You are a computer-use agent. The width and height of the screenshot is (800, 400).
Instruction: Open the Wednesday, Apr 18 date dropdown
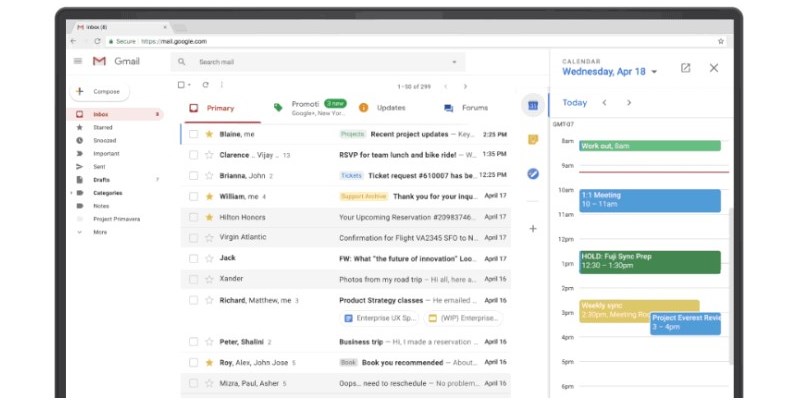click(x=654, y=72)
